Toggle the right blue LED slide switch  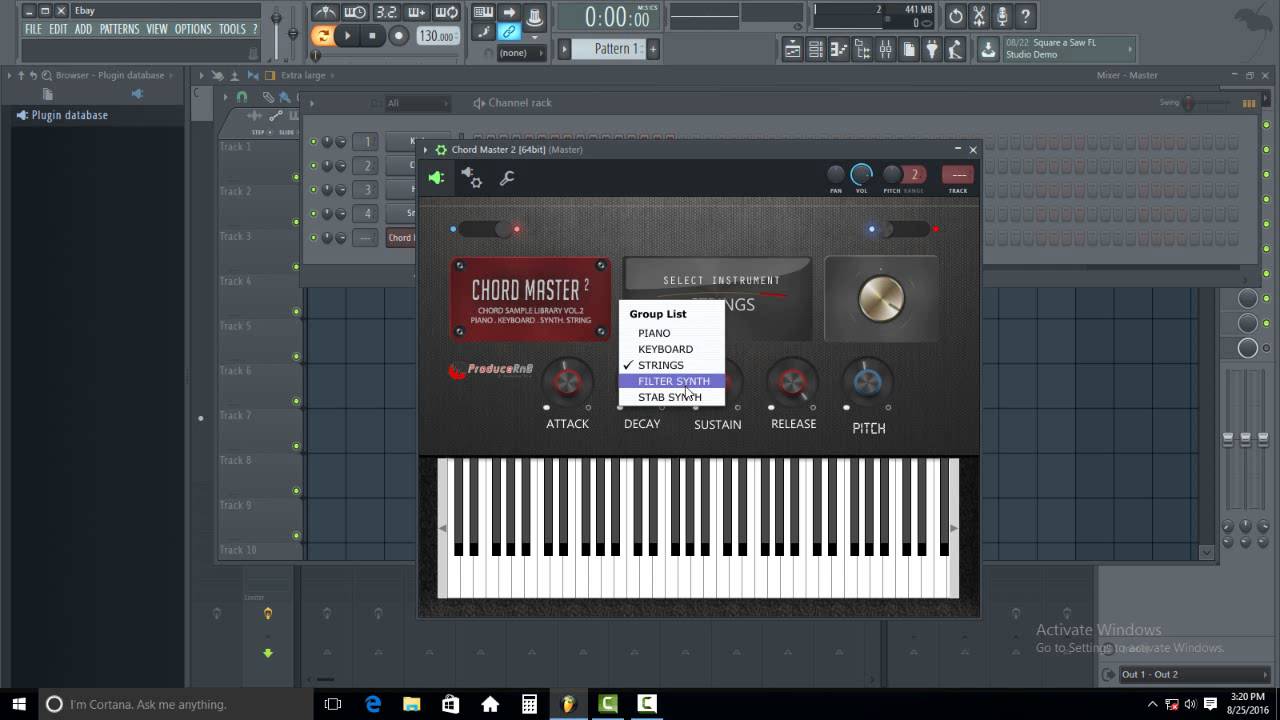click(x=903, y=229)
